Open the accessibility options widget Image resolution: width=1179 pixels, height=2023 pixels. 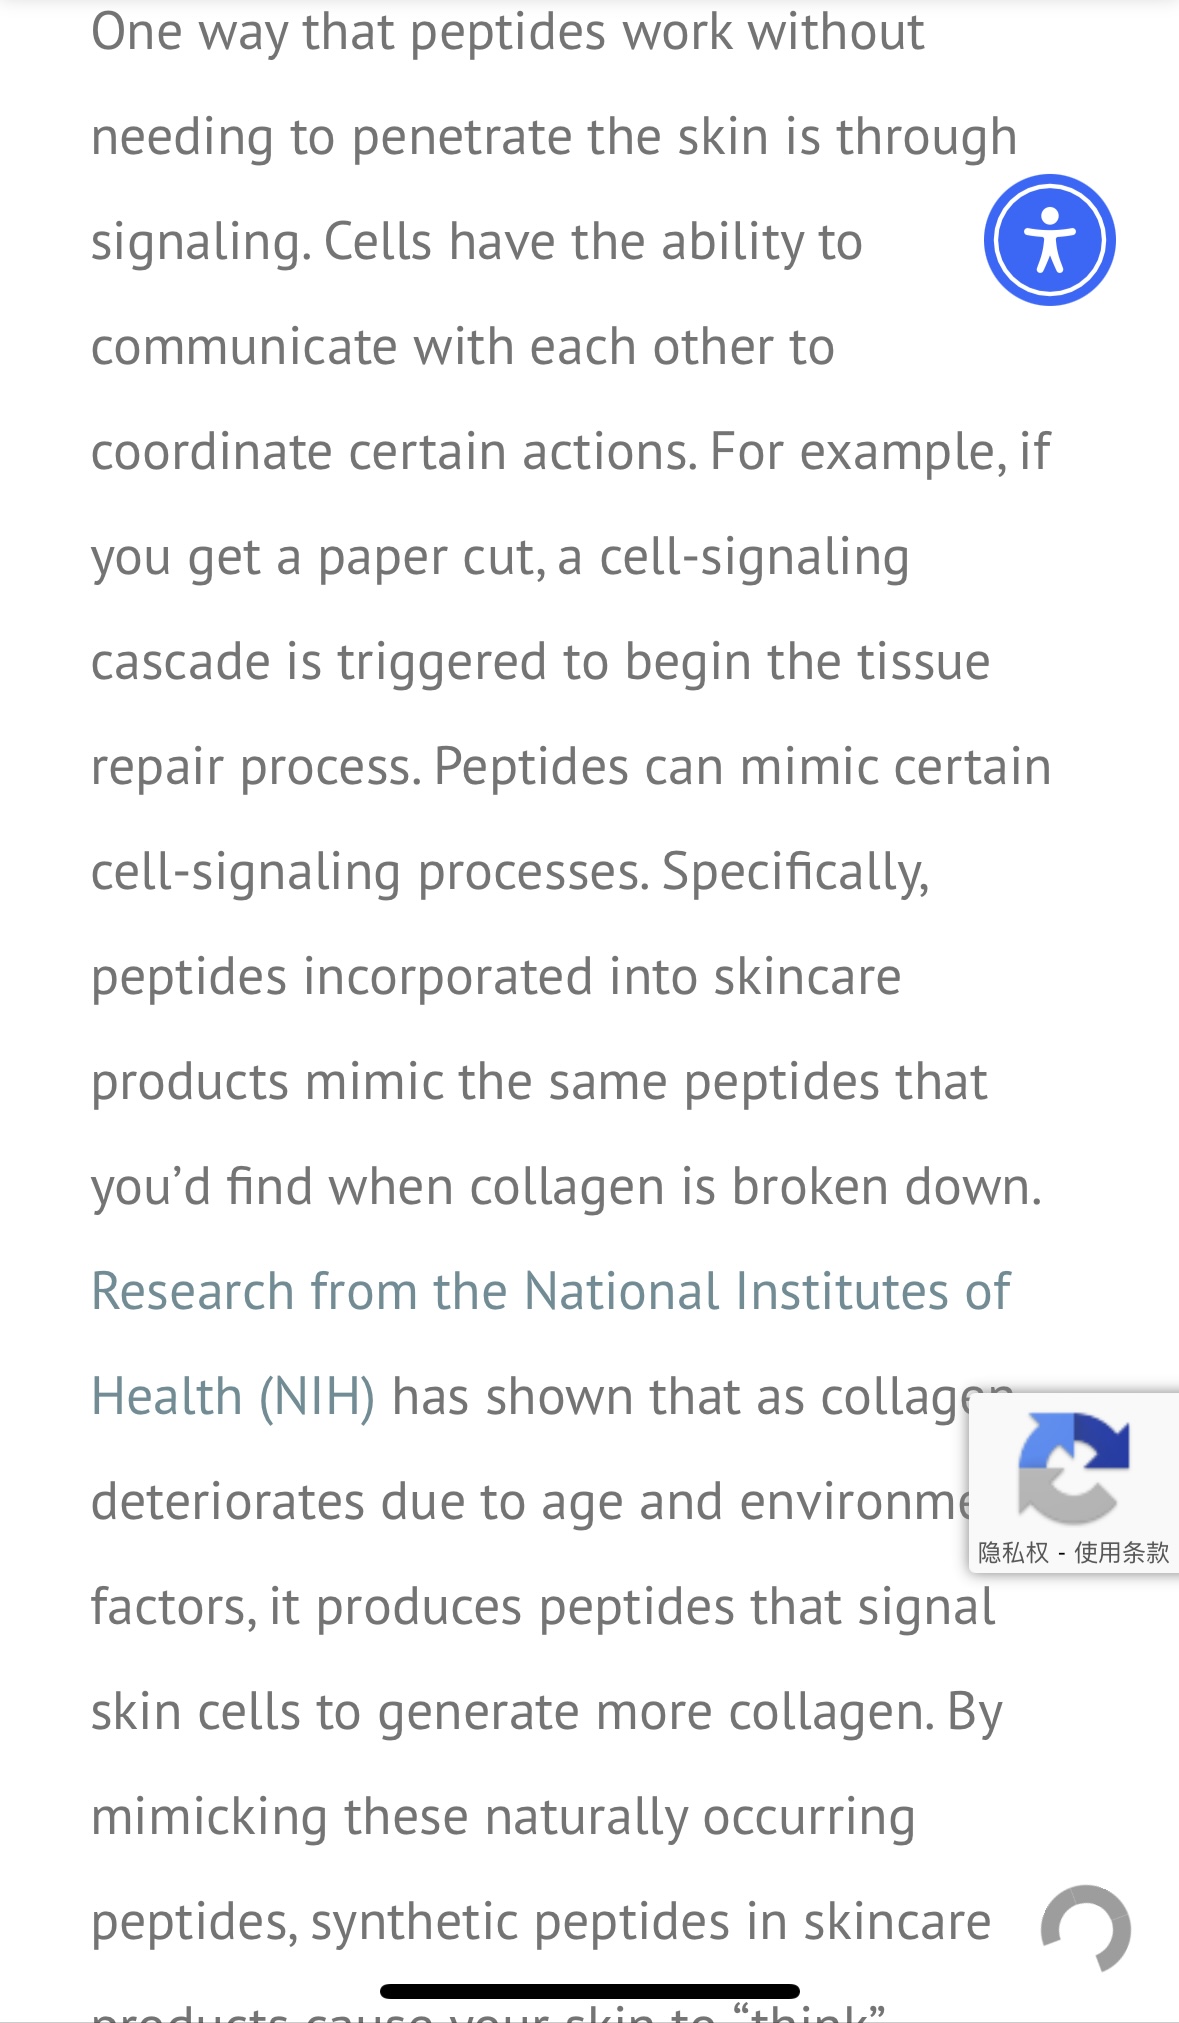pyautogui.click(x=1049, y=240)
